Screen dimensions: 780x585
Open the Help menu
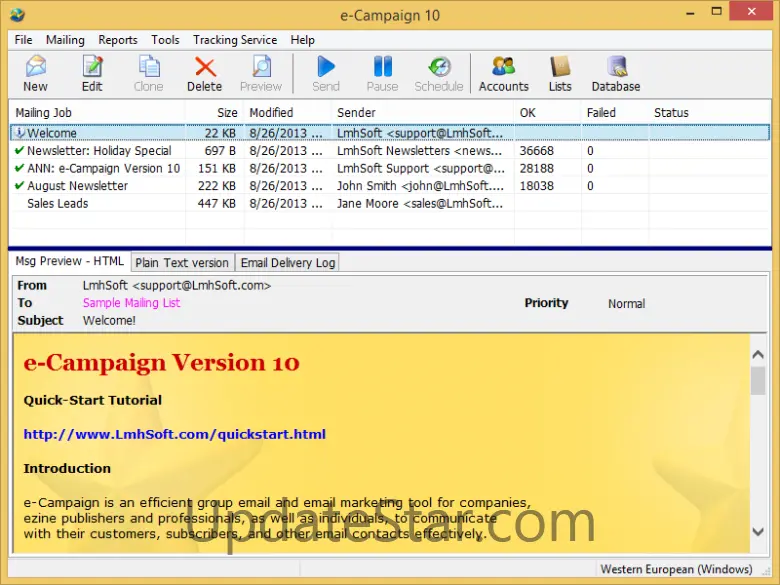coord(302,40)
